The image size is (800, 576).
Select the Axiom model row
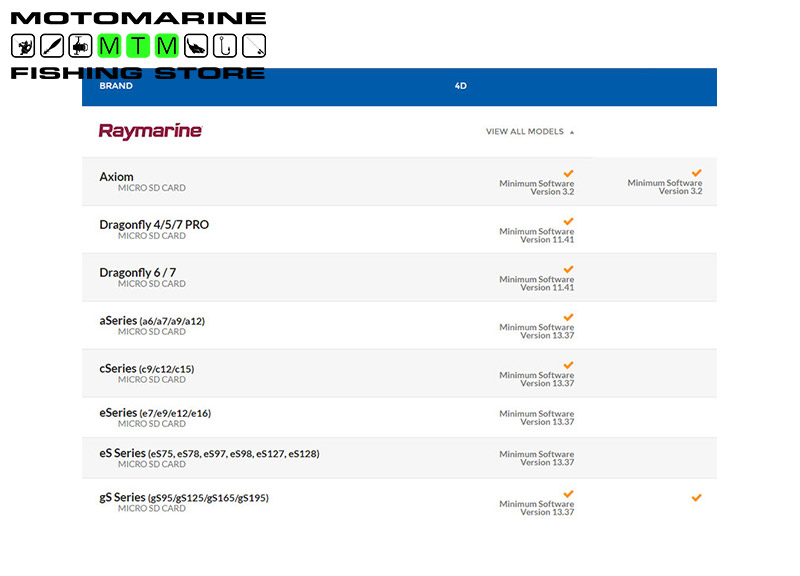click(x=116, y=177)
